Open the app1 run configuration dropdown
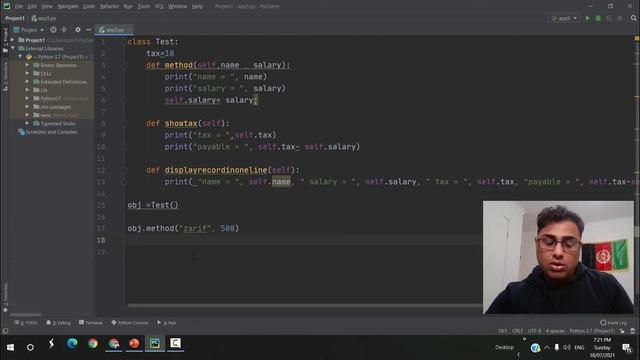The height and width of the screenshot is (360, 640). coord(564,18)
